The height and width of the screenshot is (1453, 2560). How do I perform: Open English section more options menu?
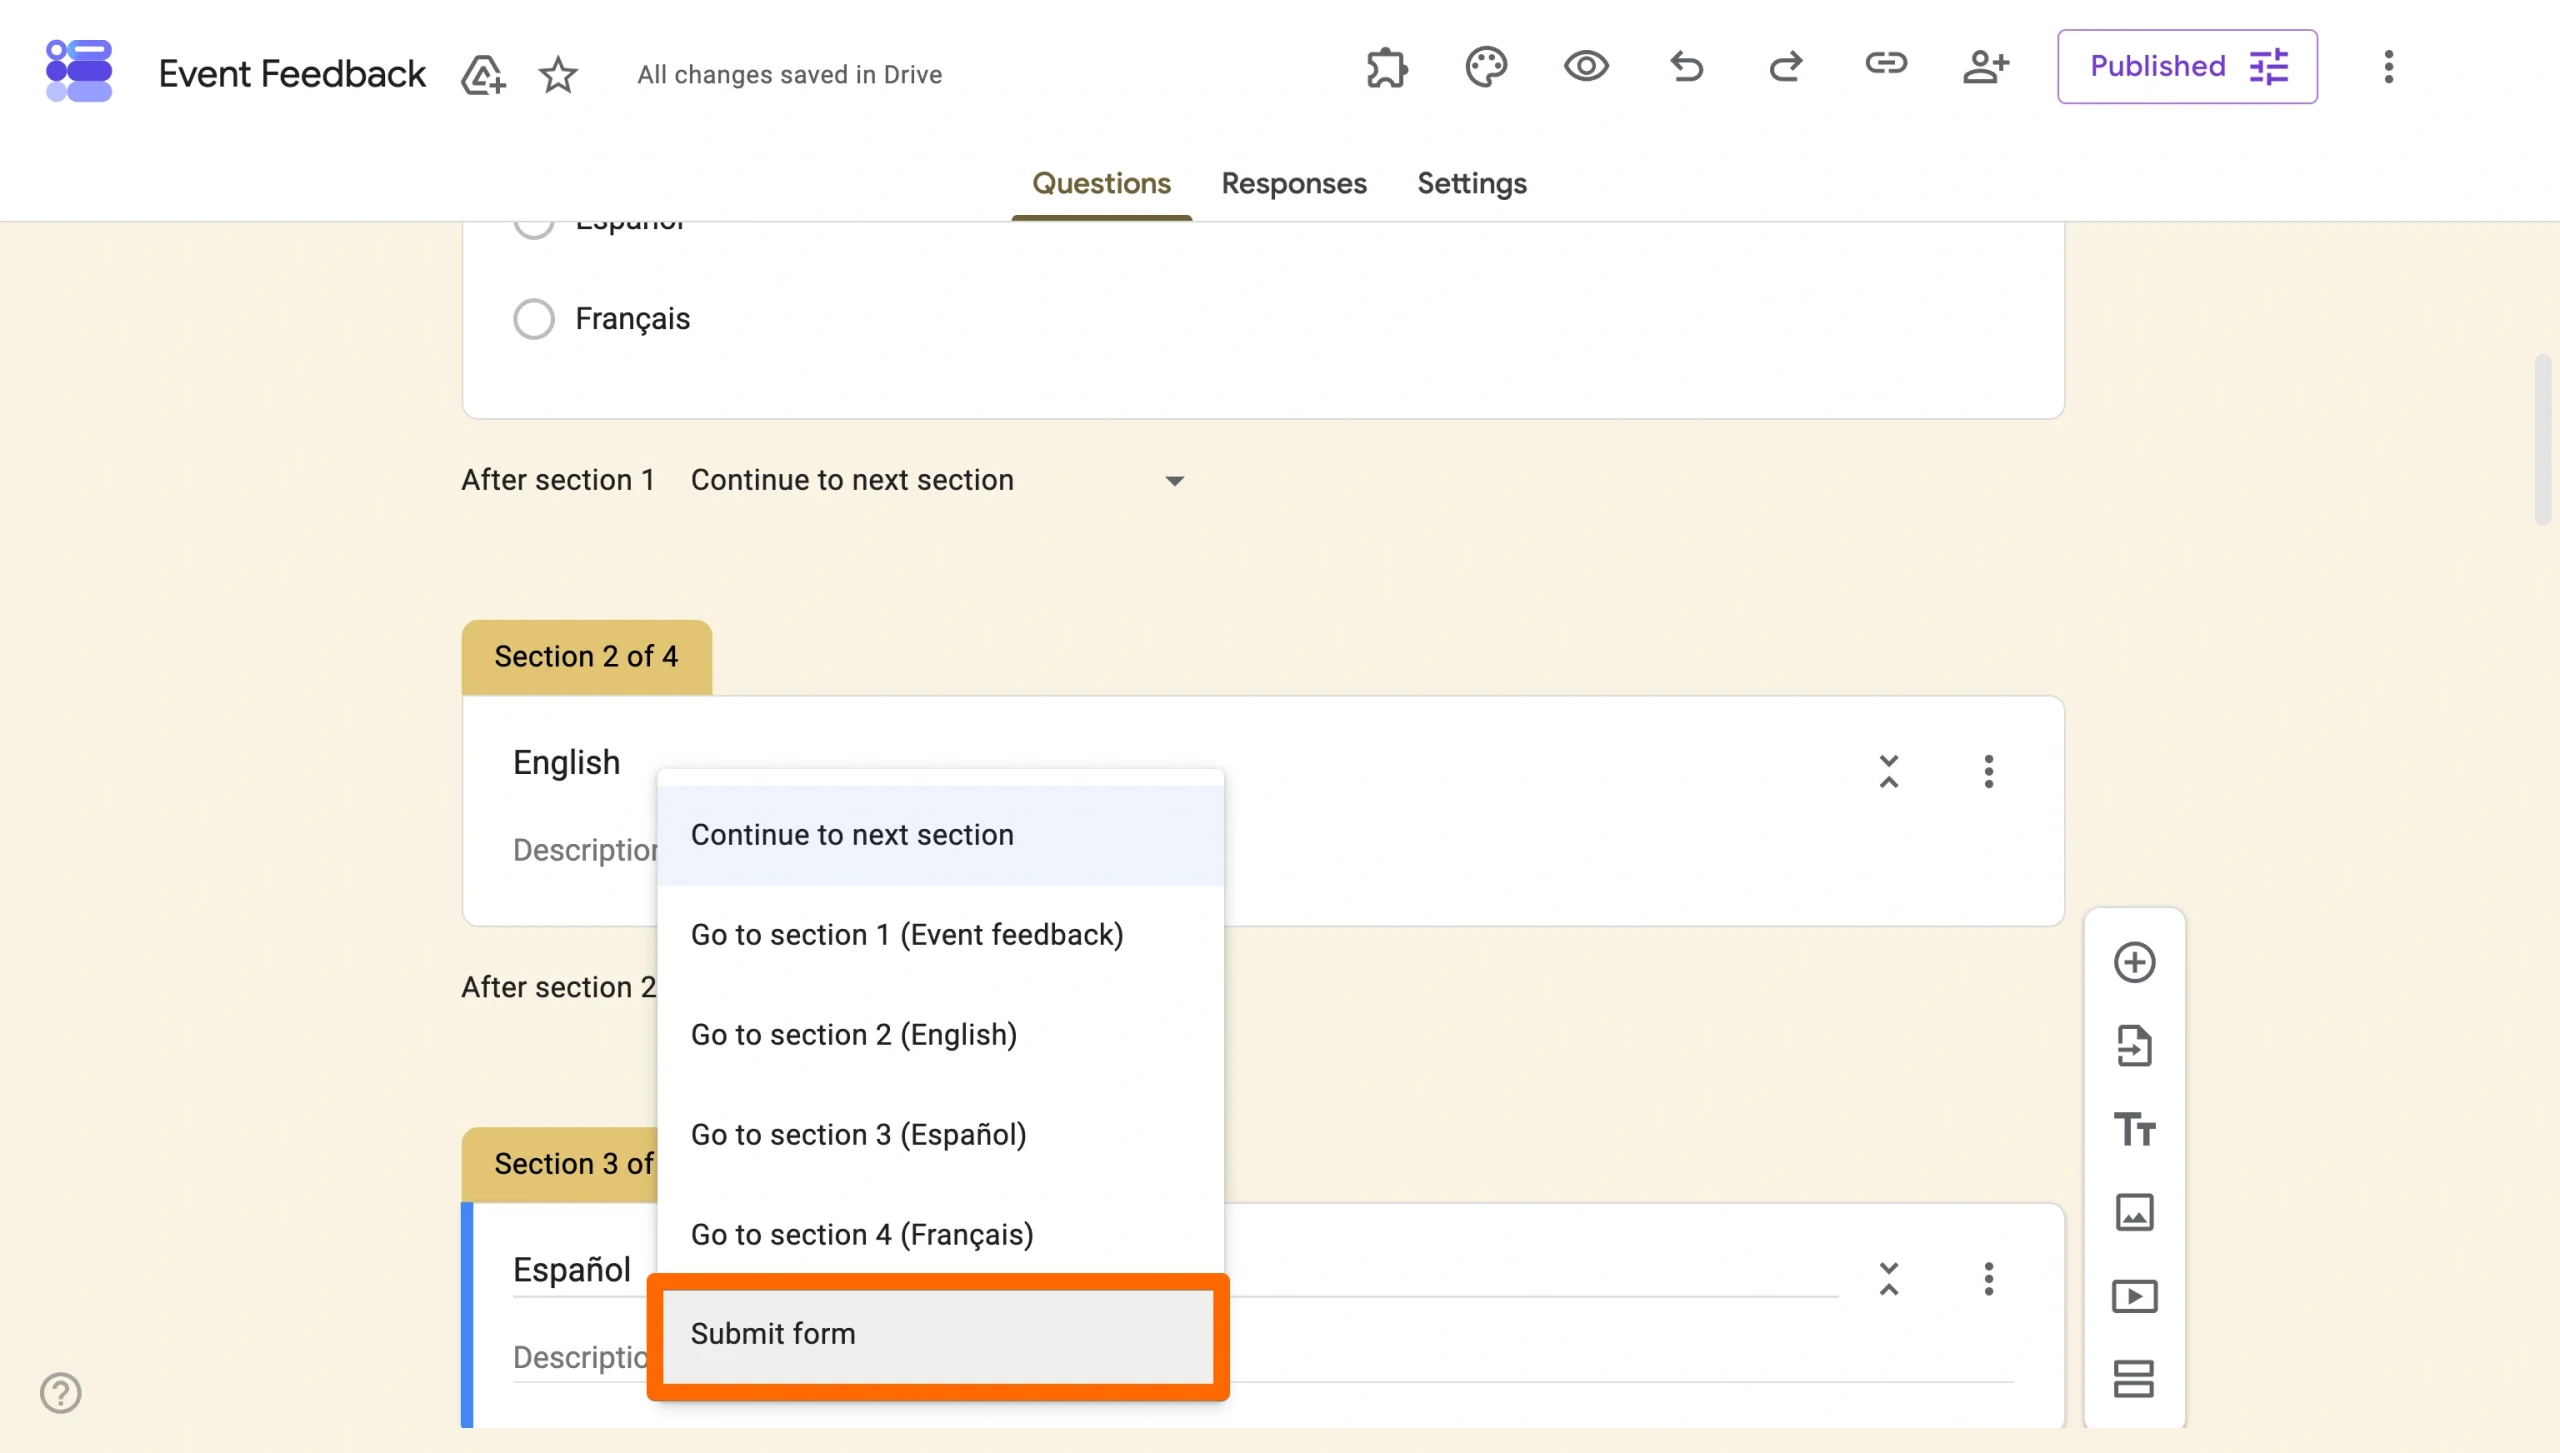(x=1989, y=771)
